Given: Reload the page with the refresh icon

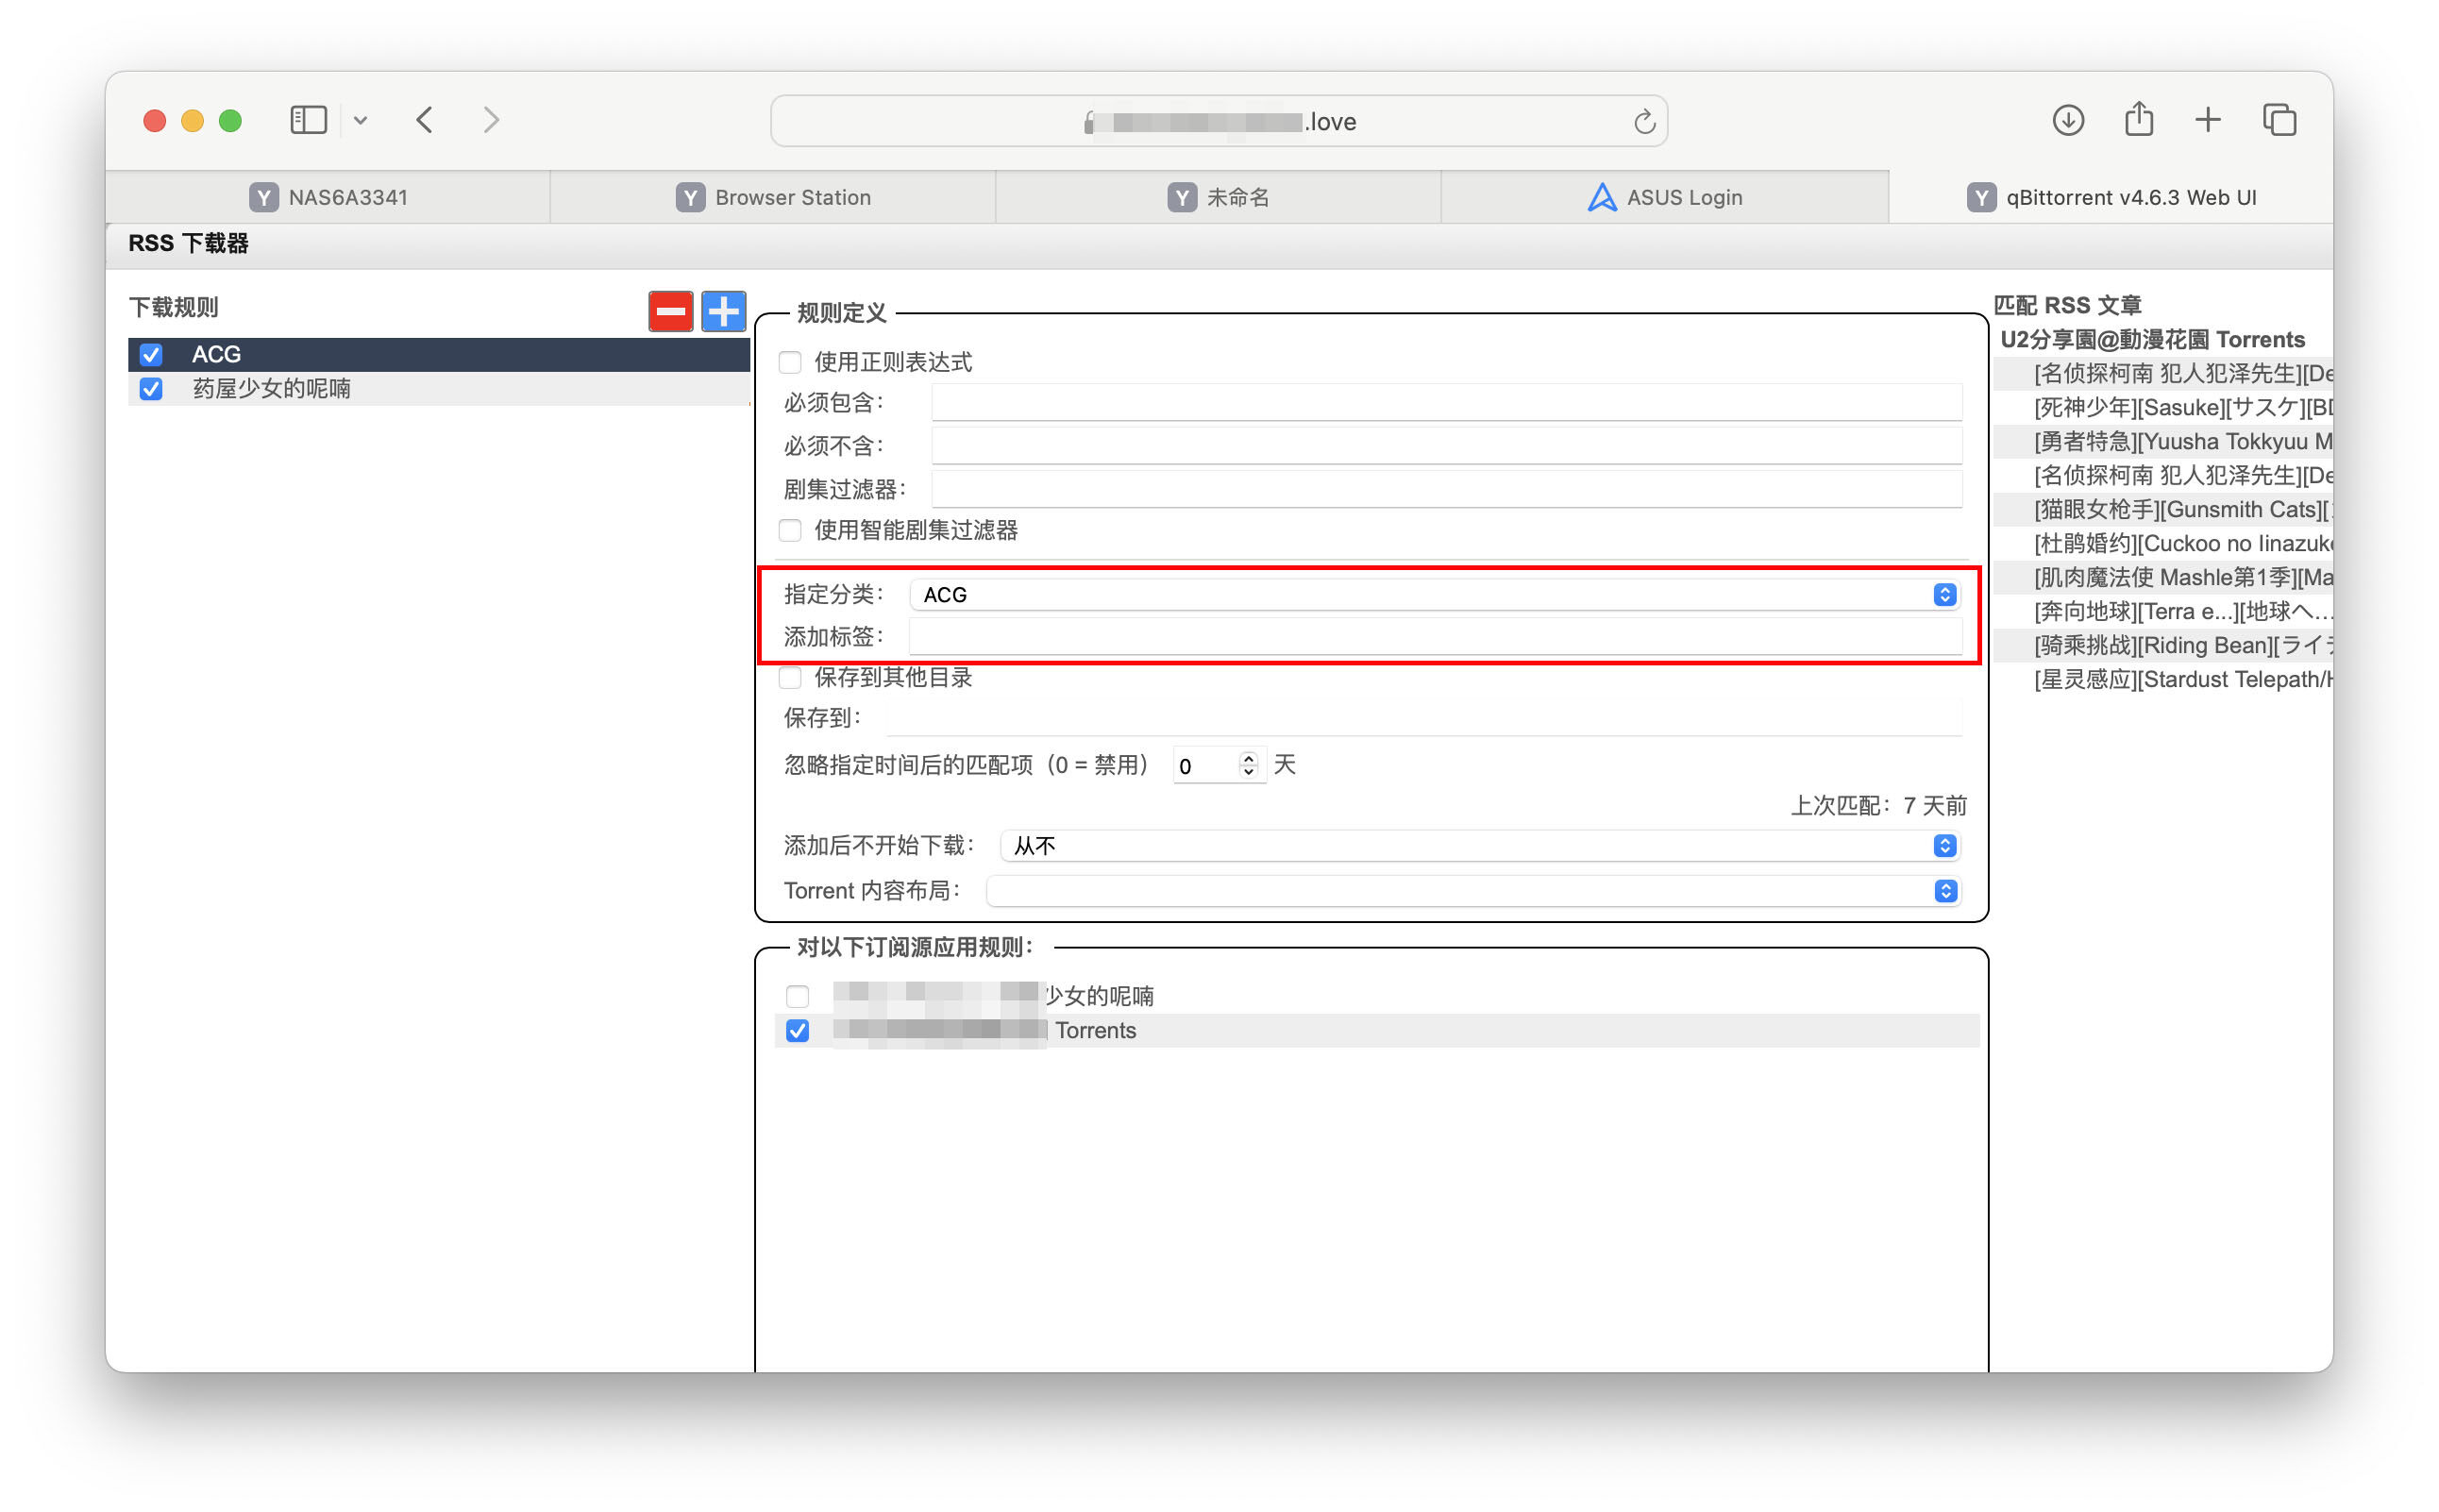Looking at the screenshot, I should pos(1644,122).
